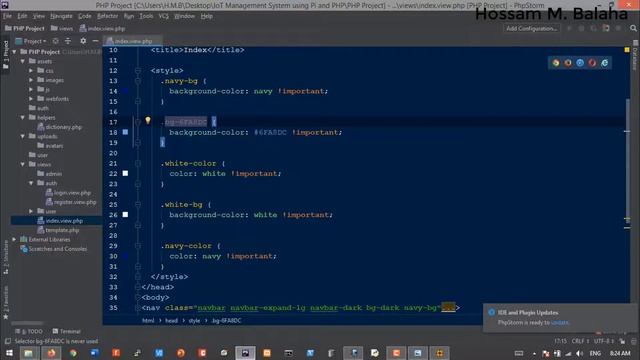
Task: Switch to PhpStorm in the taskbar
Action: pos(245,353)
